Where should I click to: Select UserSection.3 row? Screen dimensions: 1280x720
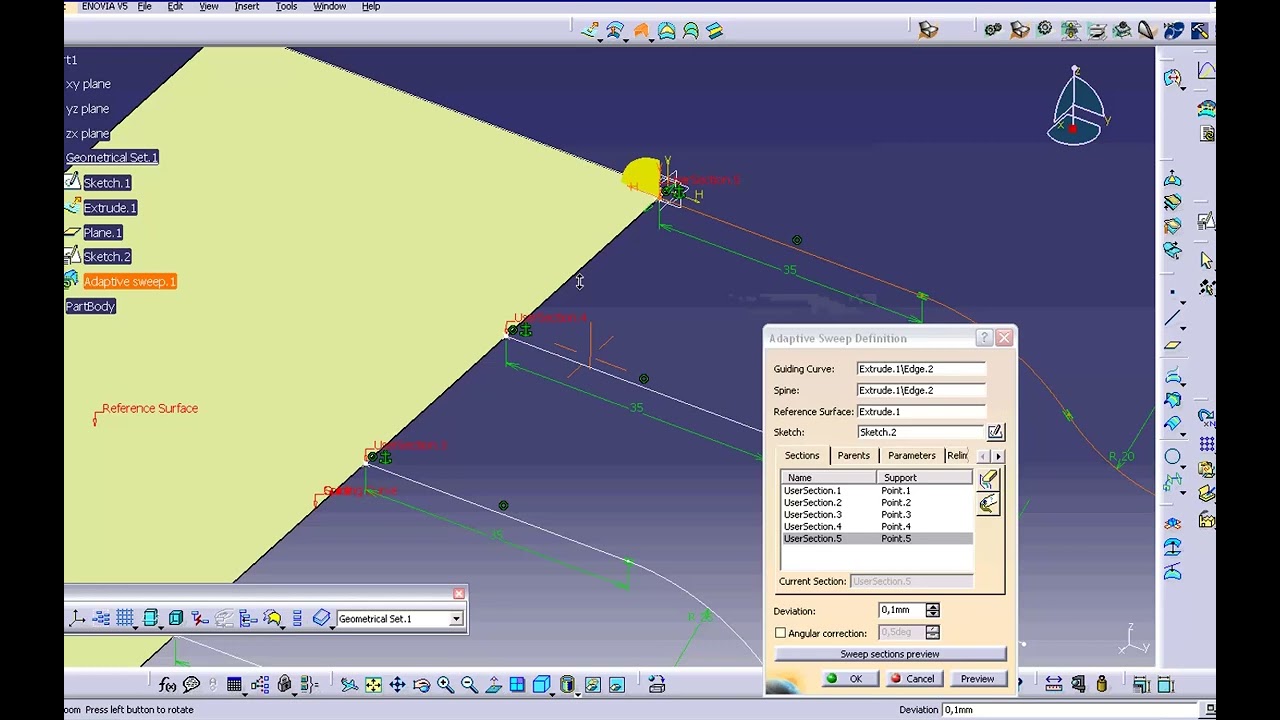(877, 515)
